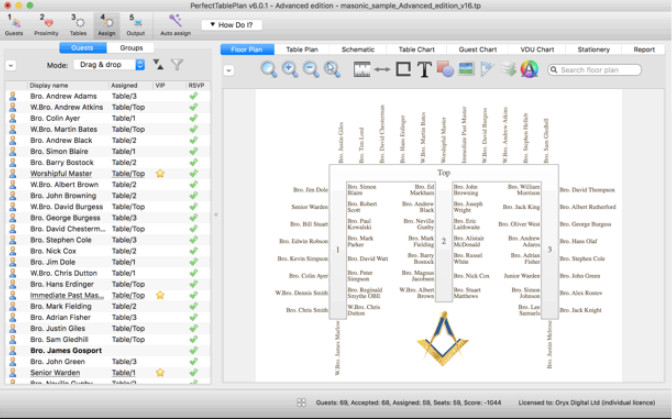Open the Guest Chart tab
Image resolution: width=672 pixels, height=419 pixels.
477,49
